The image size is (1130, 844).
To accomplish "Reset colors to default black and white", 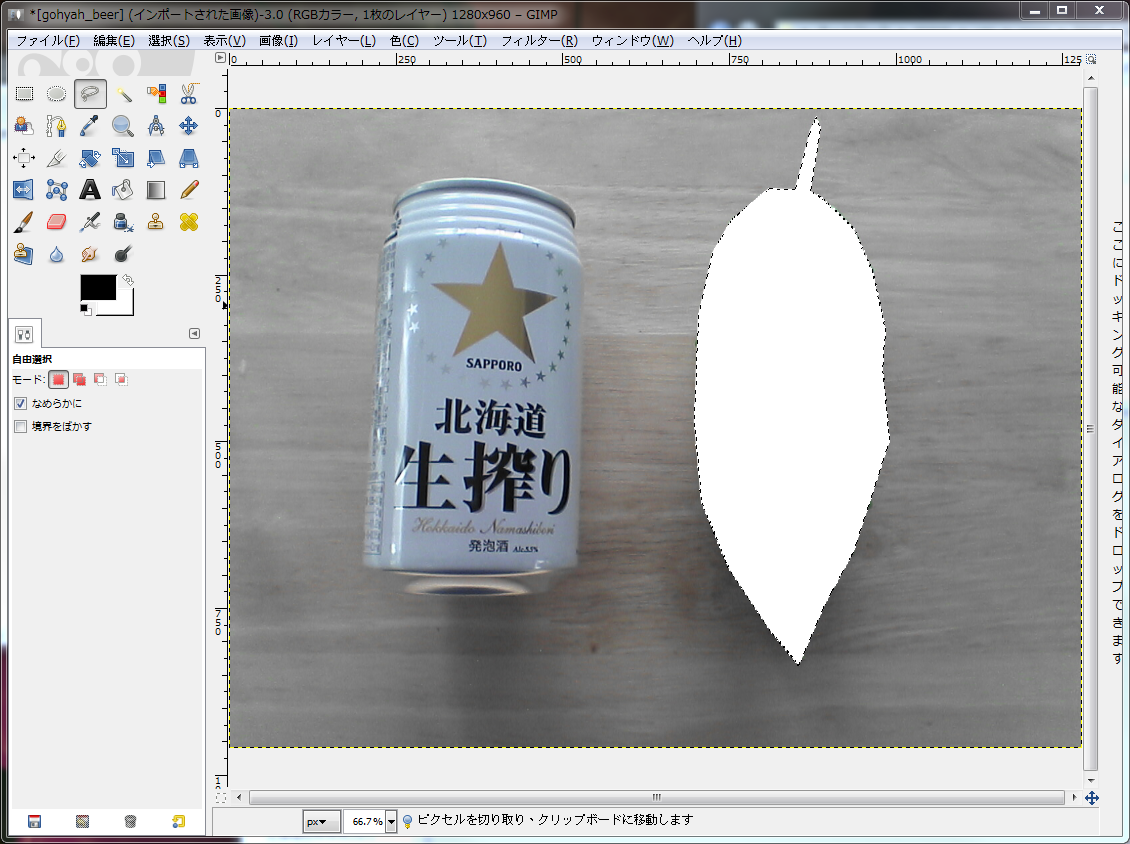I will (86, 309).
